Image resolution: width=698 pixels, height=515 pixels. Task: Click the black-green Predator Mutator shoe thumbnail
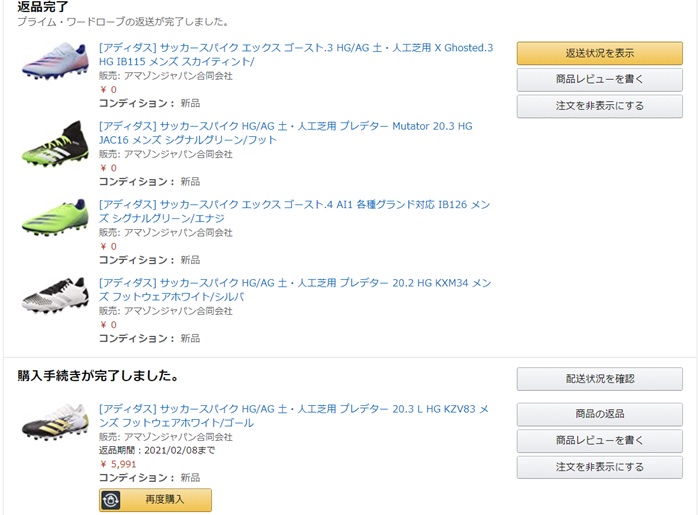pyautogui.click(x=55, y=143)
